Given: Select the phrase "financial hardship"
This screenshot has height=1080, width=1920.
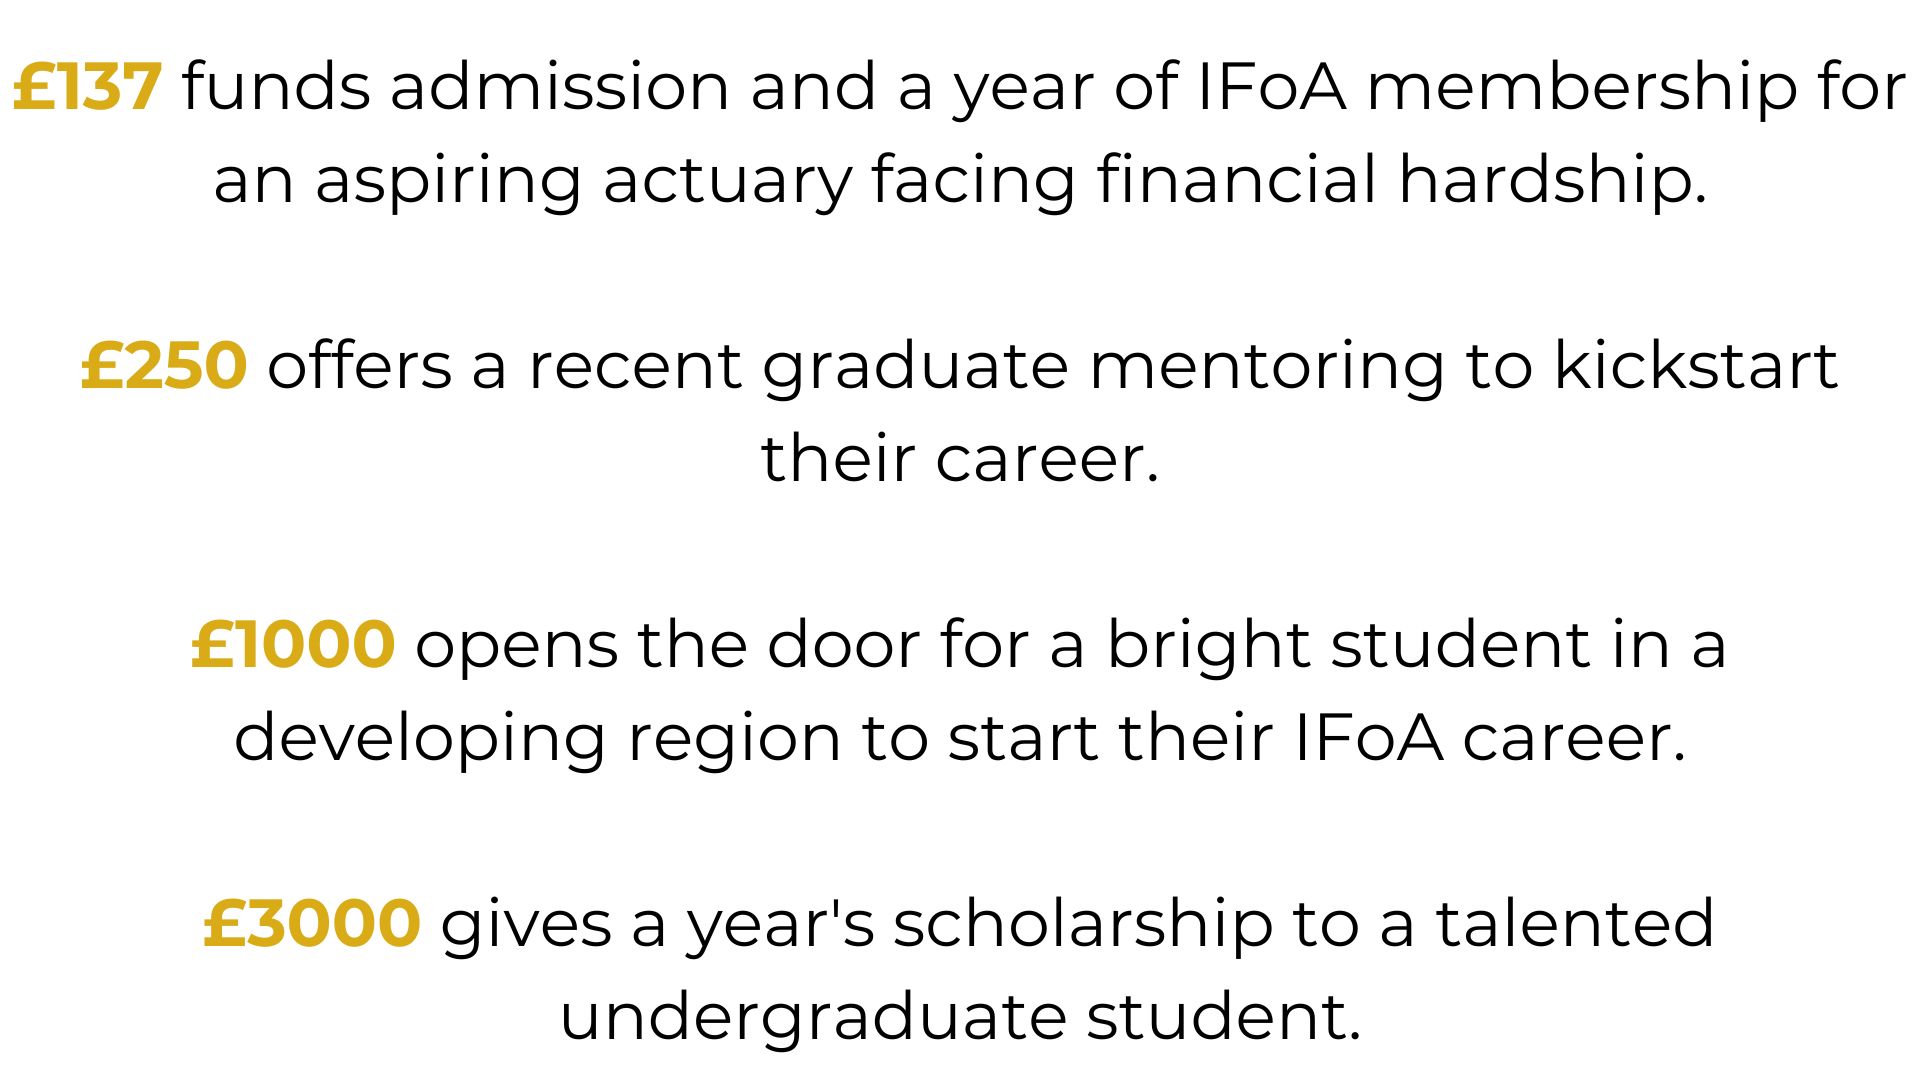Looking at the screenshot, I should 1401,180.
